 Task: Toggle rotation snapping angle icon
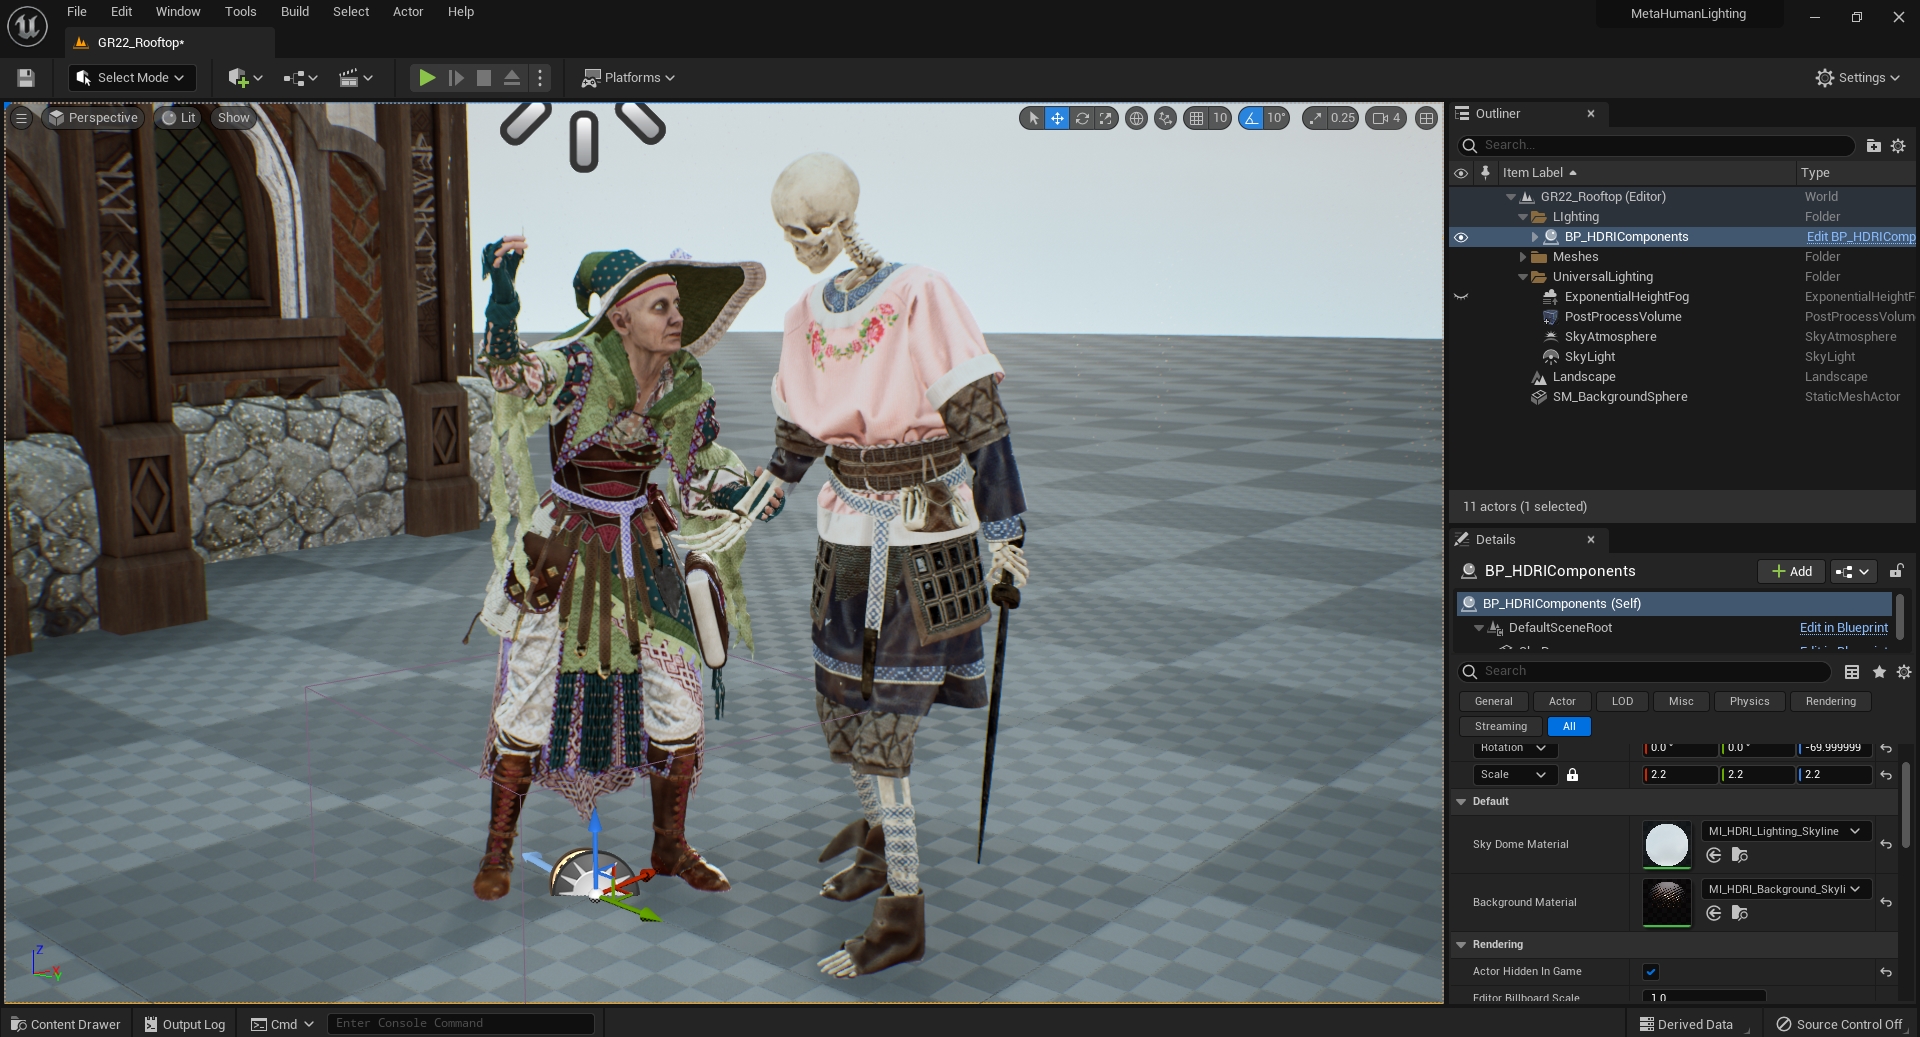click(x=1251, y=118)
